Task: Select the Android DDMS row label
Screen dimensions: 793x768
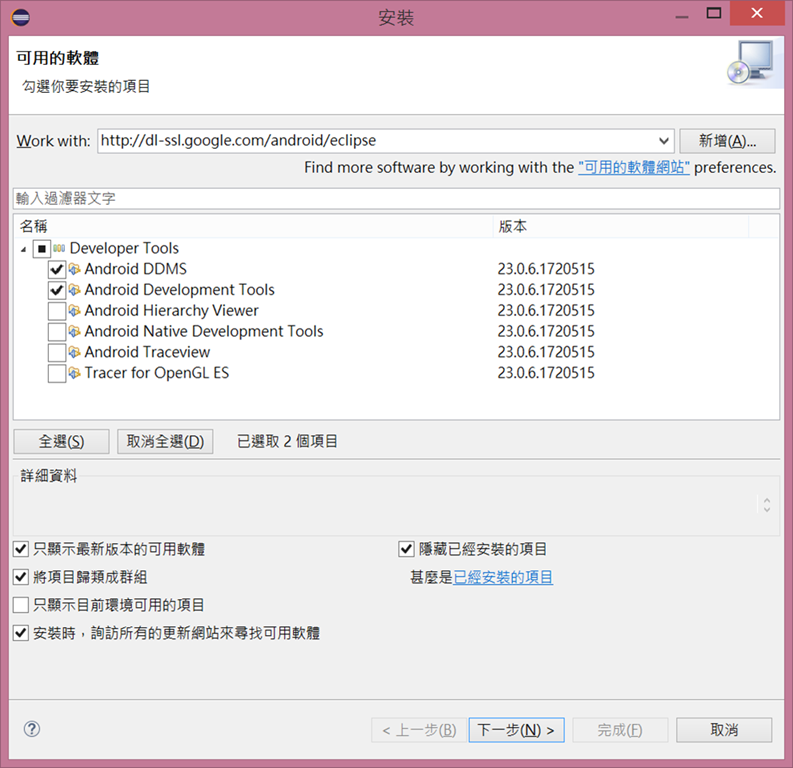Action: 136,269
